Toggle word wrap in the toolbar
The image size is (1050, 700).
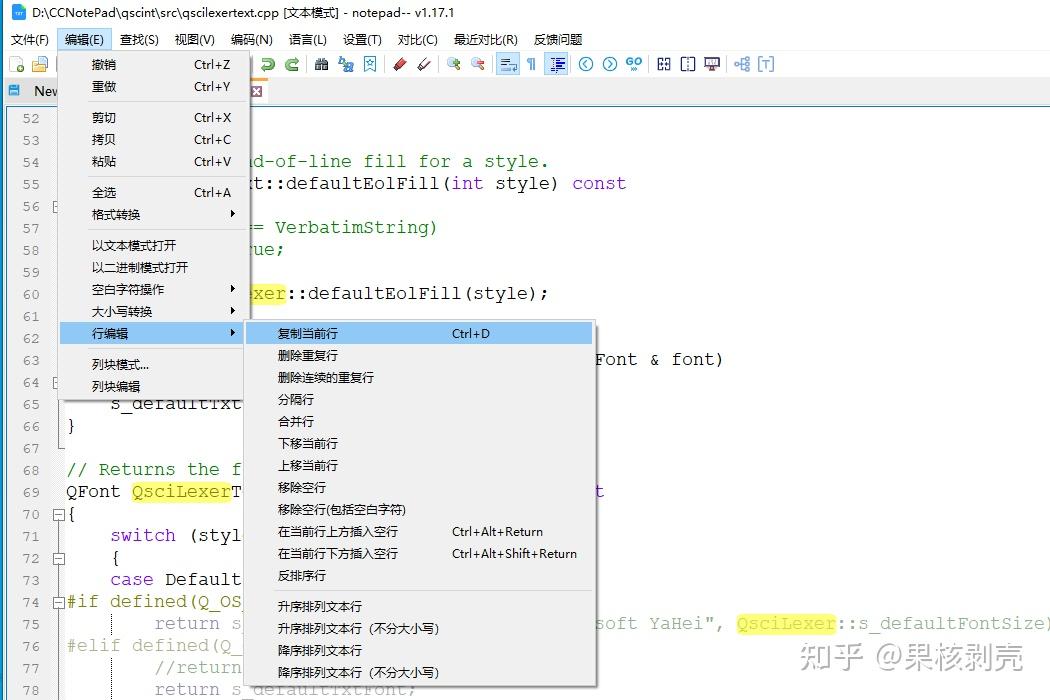coord(506,64)
